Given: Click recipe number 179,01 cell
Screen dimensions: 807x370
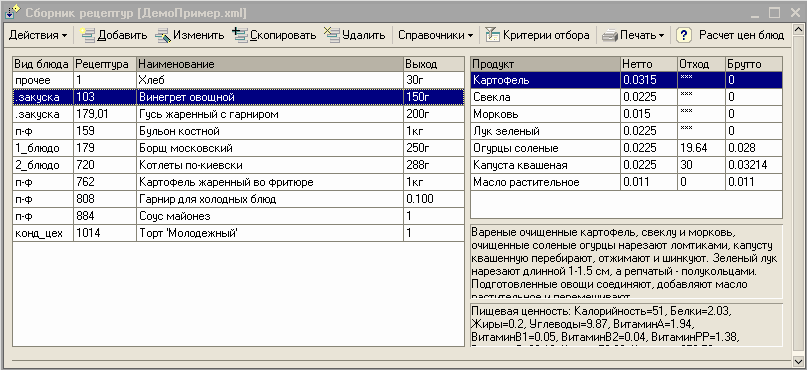Looking at the screenshot, I should pos(105,114).
